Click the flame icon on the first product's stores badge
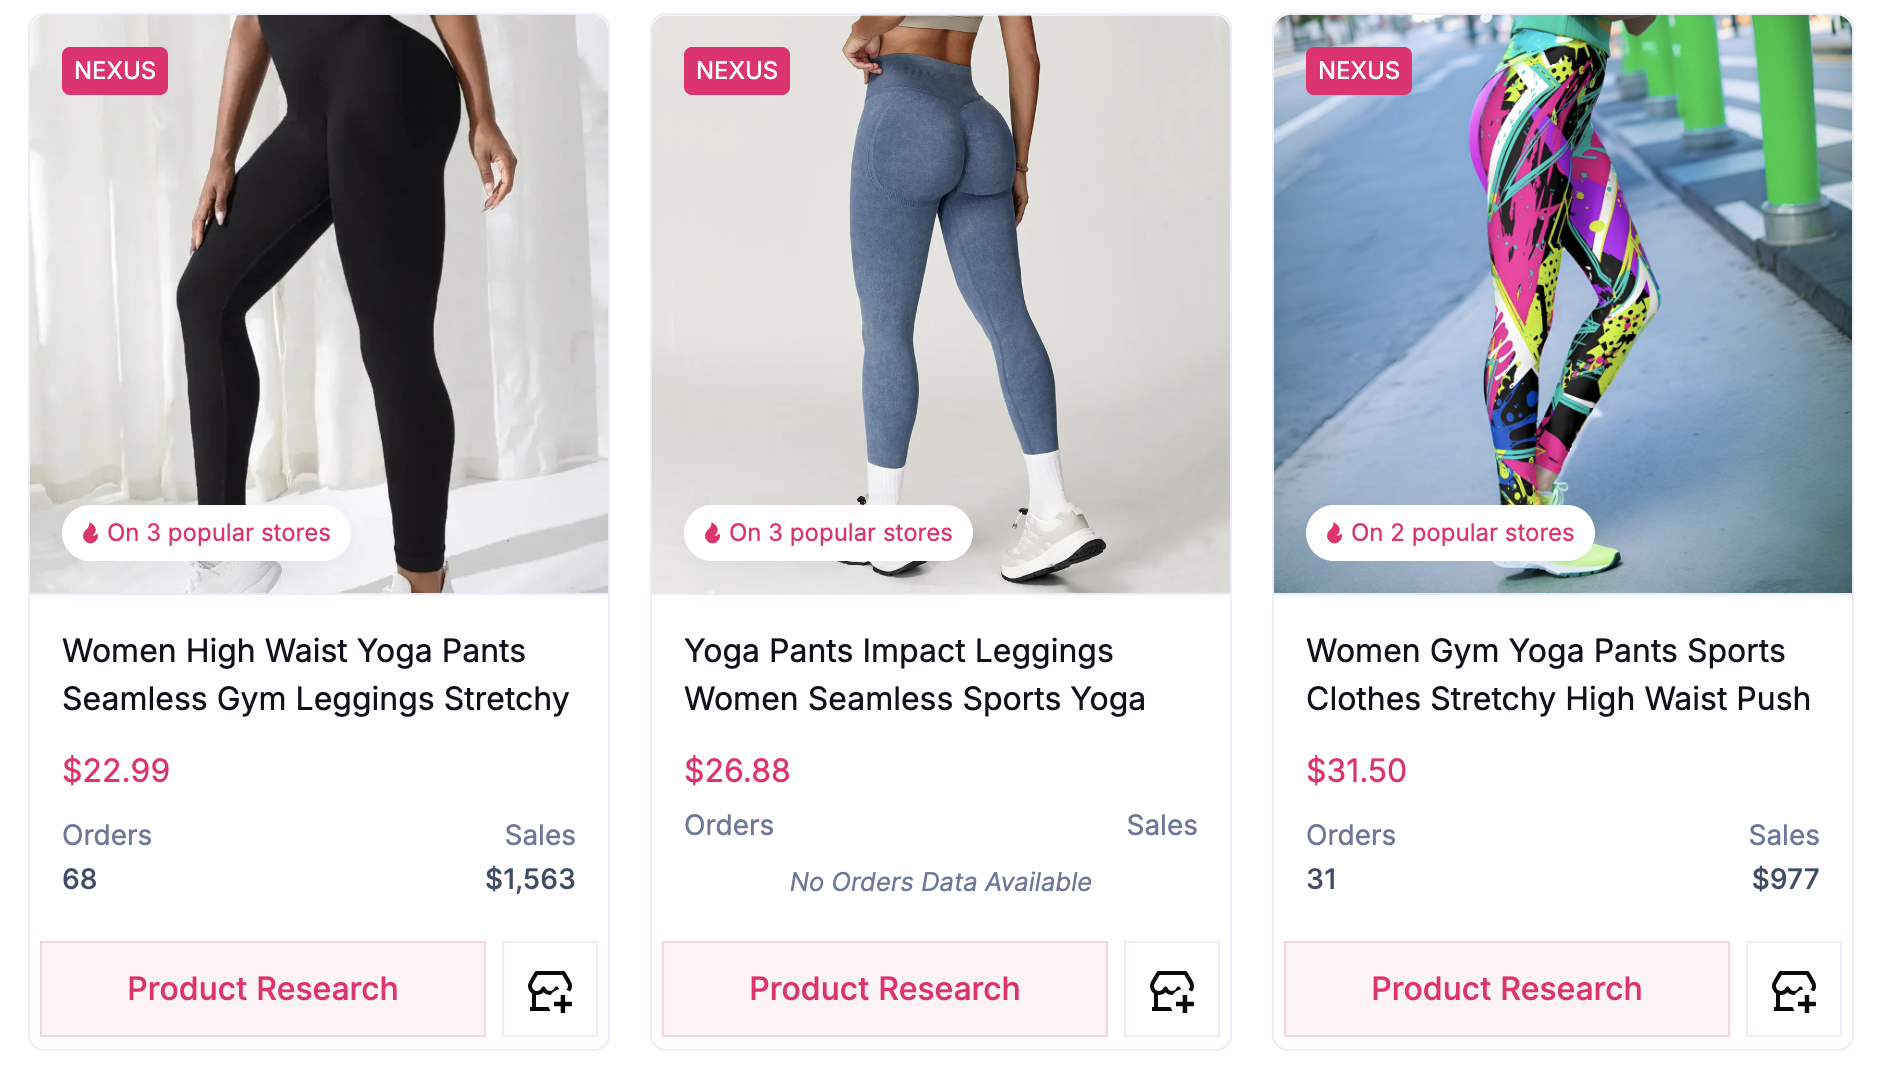The width and height of the screenshot is (1884, 1068). pyautogui.click(x=91, y=533)
